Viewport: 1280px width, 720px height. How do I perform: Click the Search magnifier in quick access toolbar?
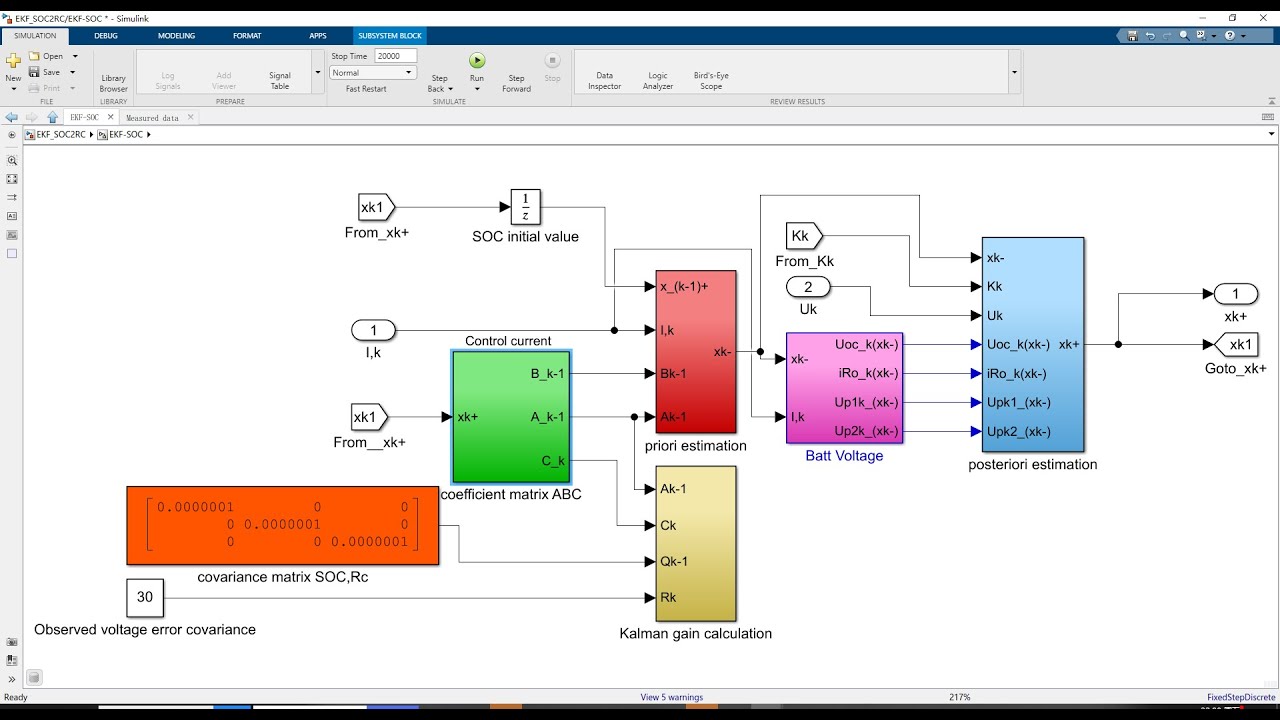(1184, 35)
